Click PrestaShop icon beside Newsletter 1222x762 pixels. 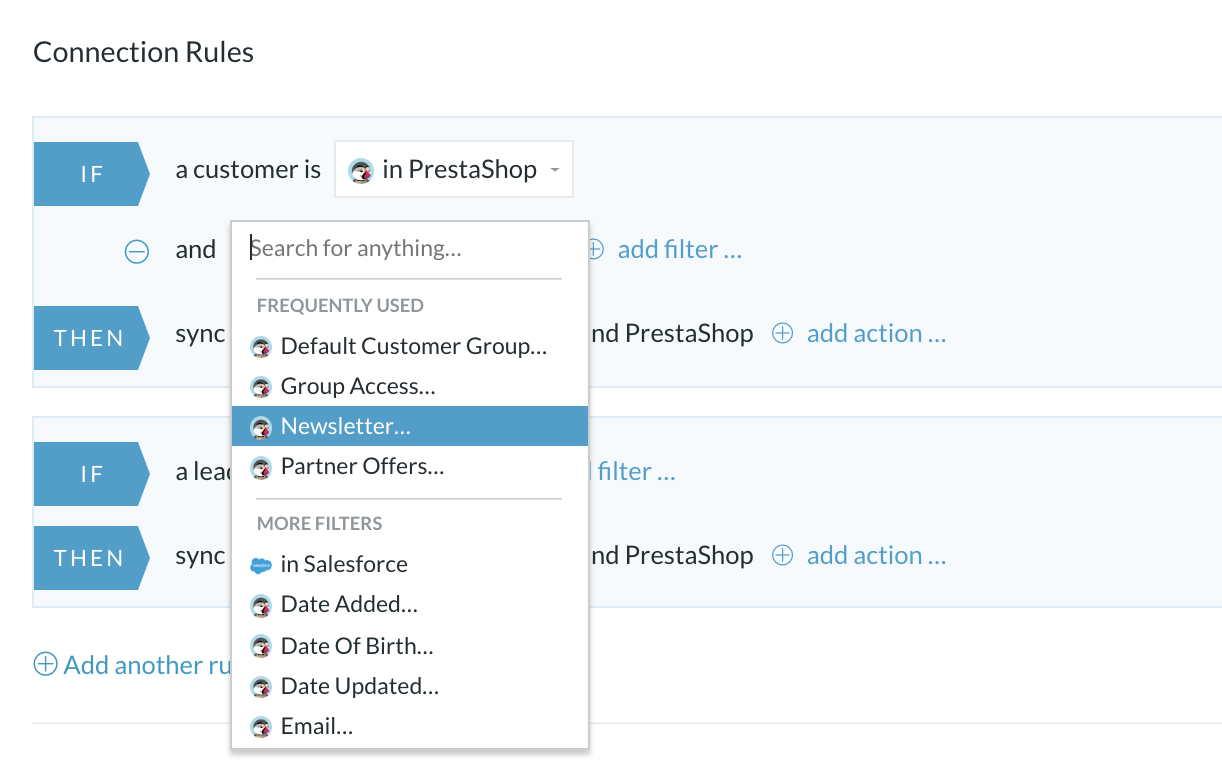click(x=261, y=427)
